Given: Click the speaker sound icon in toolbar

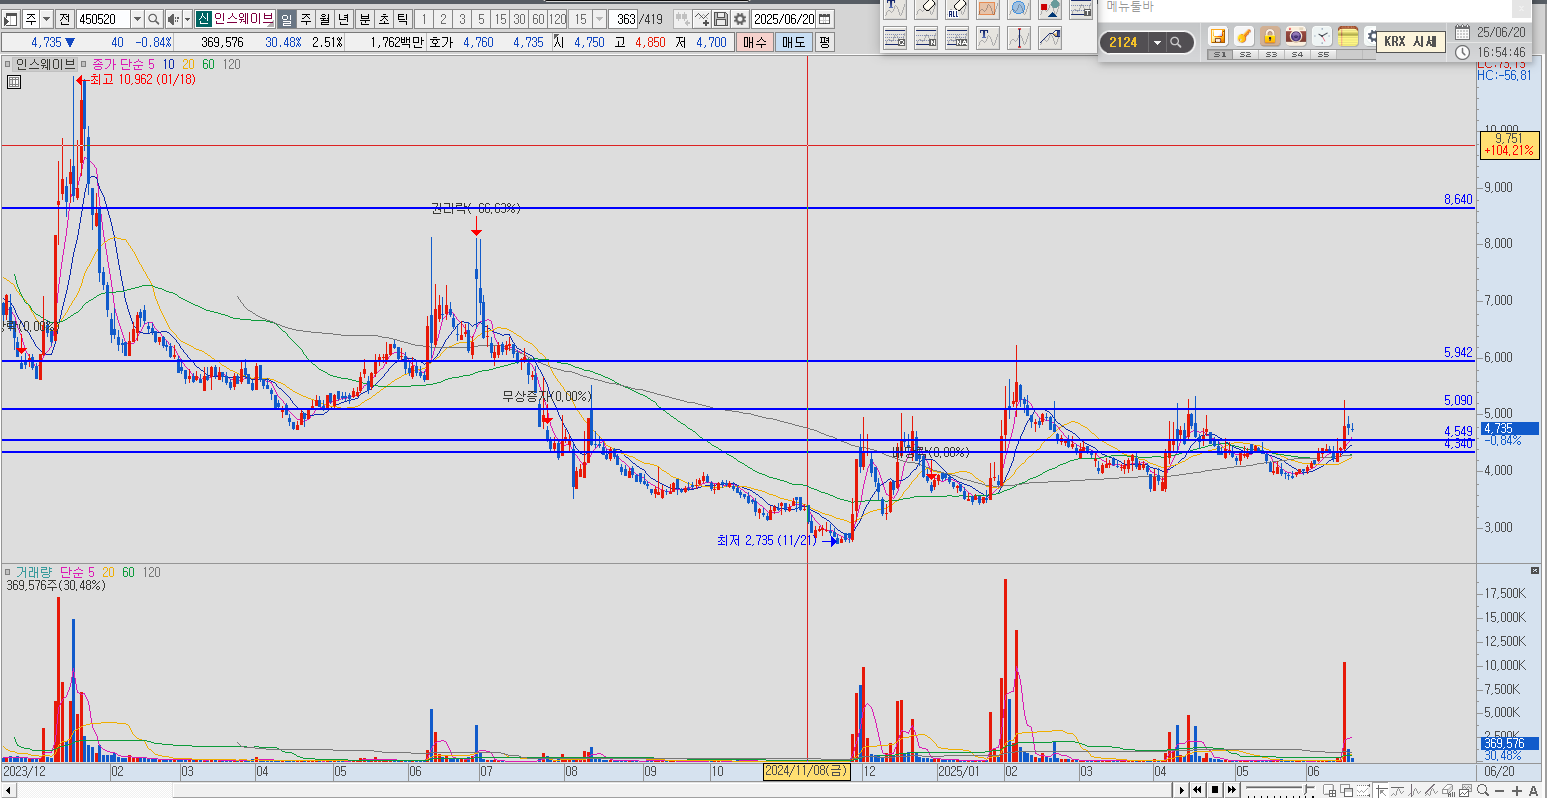Looking at the screenshot, I should click(x=172, y=19).
